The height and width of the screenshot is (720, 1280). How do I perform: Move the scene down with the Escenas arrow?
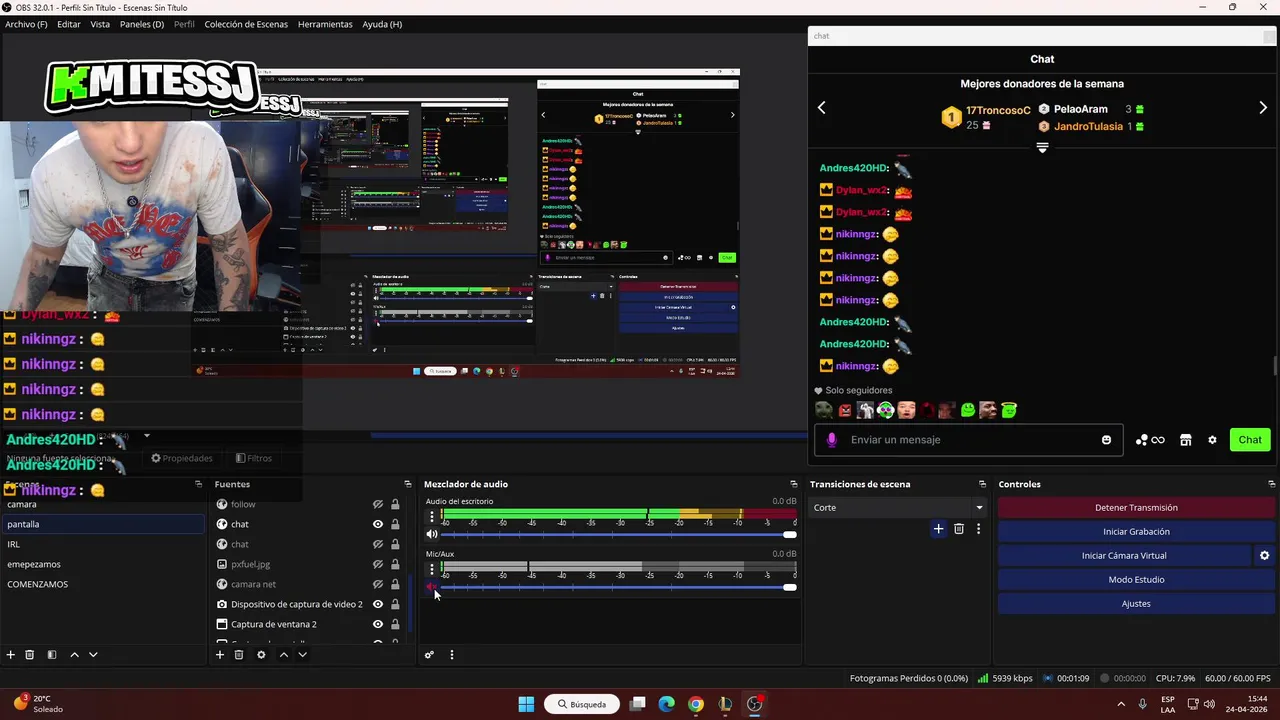coord(93,655)
